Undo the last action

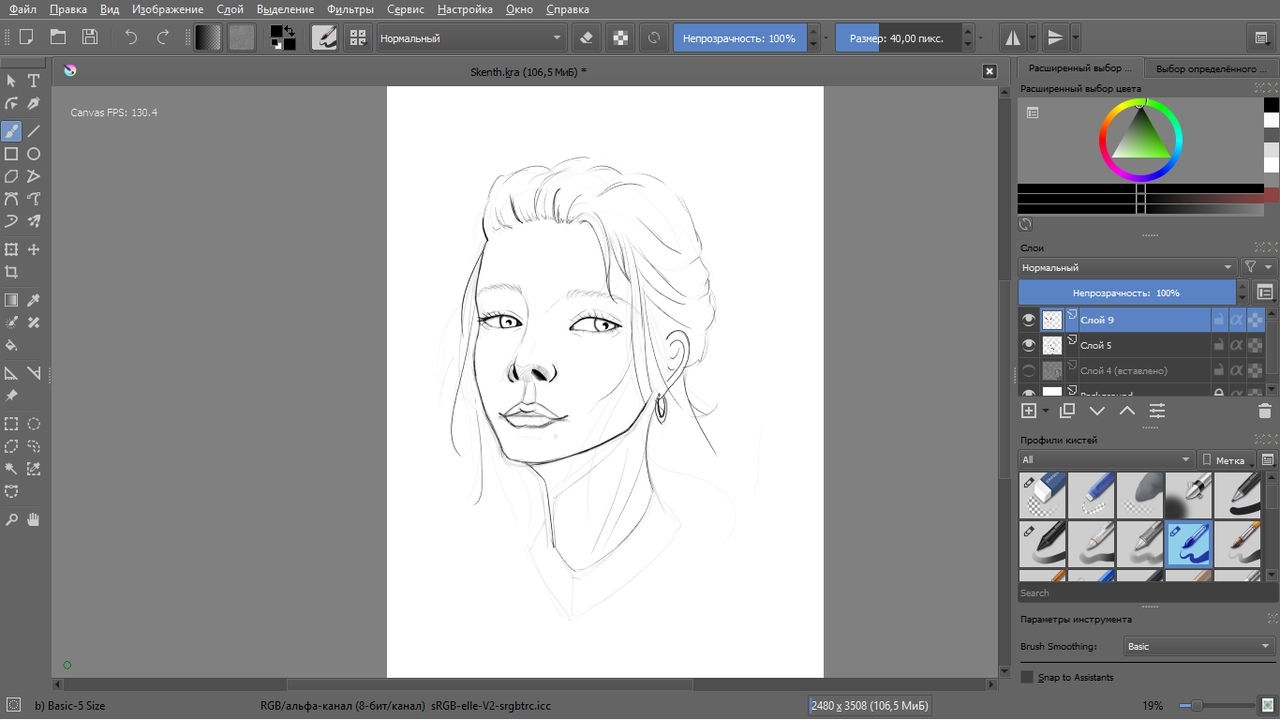(131, 38)
